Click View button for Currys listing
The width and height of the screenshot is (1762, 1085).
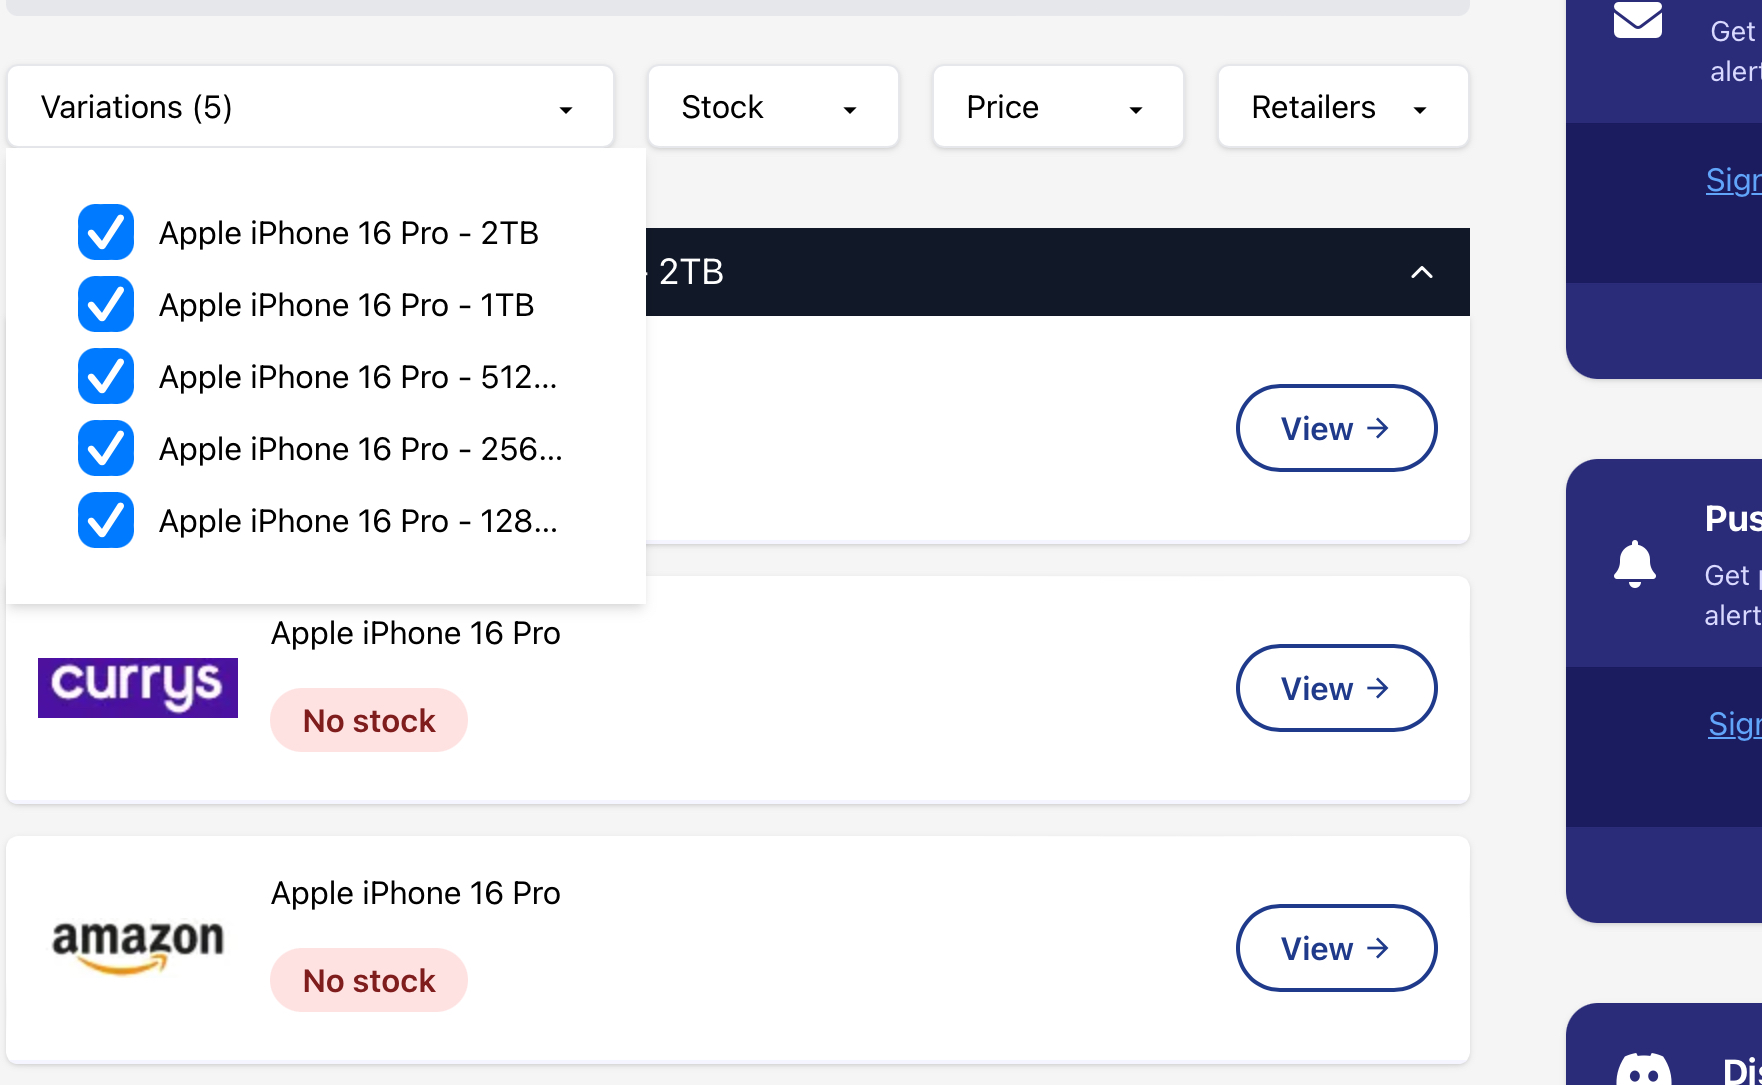click(1336, 688)
